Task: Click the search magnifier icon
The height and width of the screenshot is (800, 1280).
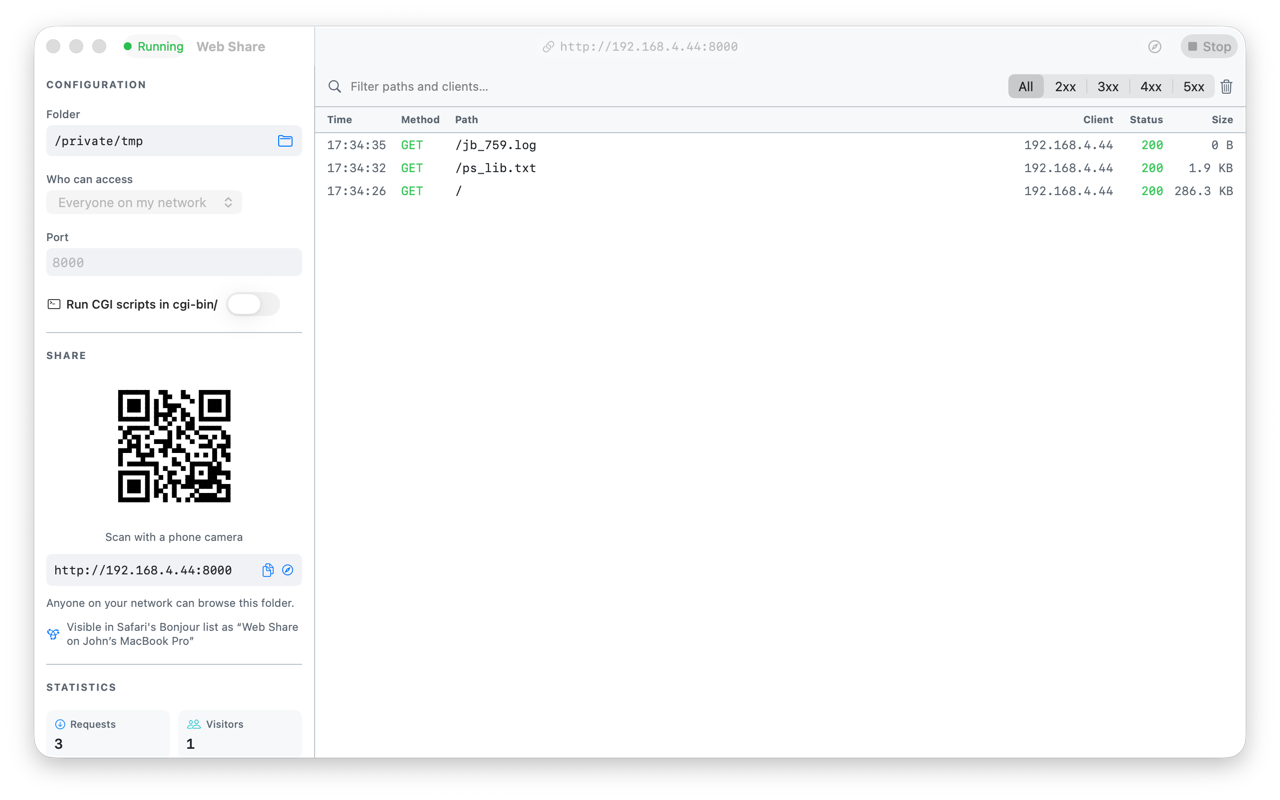Action: 335,87
